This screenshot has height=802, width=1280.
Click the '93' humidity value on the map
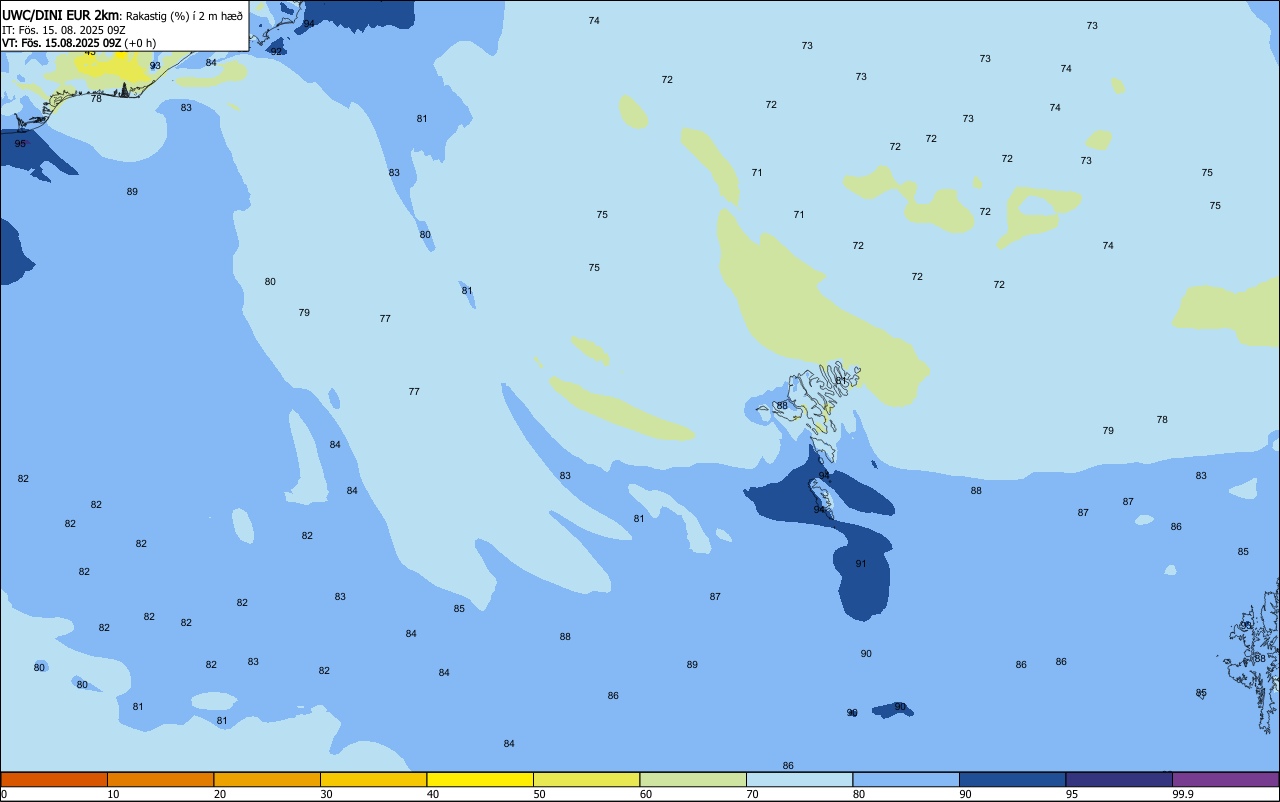click(155, 66)
